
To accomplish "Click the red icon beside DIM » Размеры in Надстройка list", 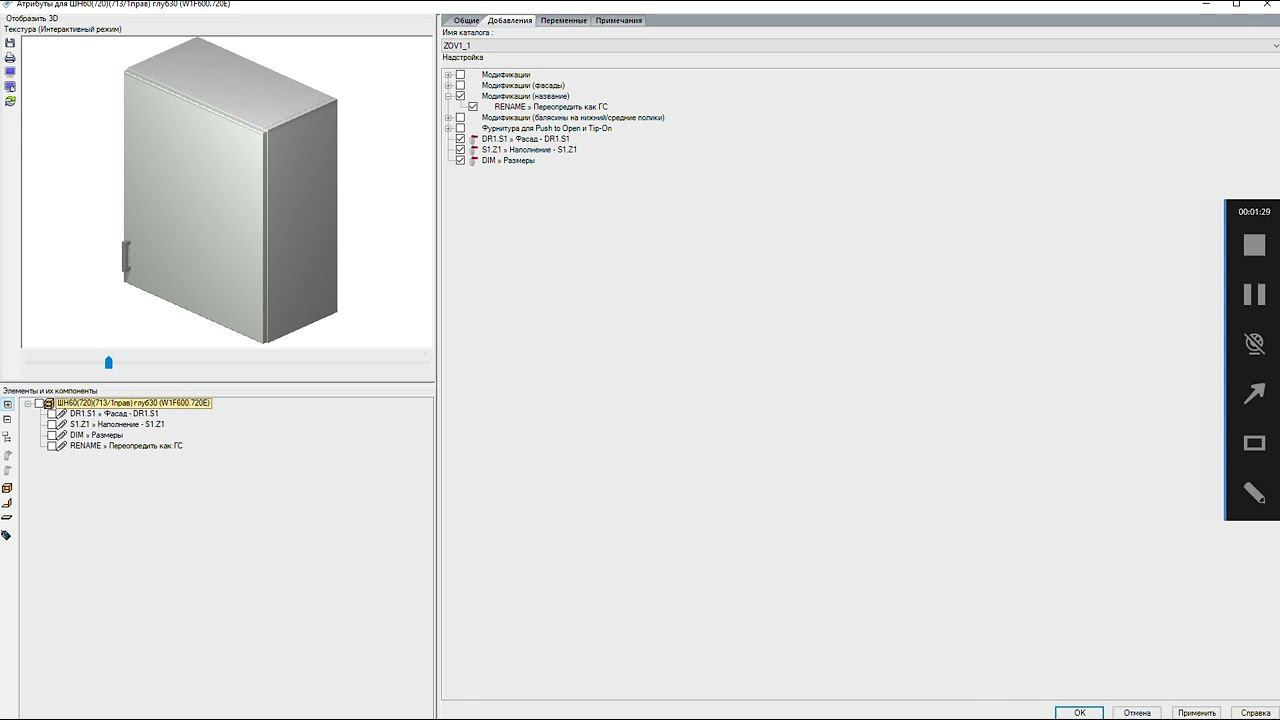I will 473,161.
